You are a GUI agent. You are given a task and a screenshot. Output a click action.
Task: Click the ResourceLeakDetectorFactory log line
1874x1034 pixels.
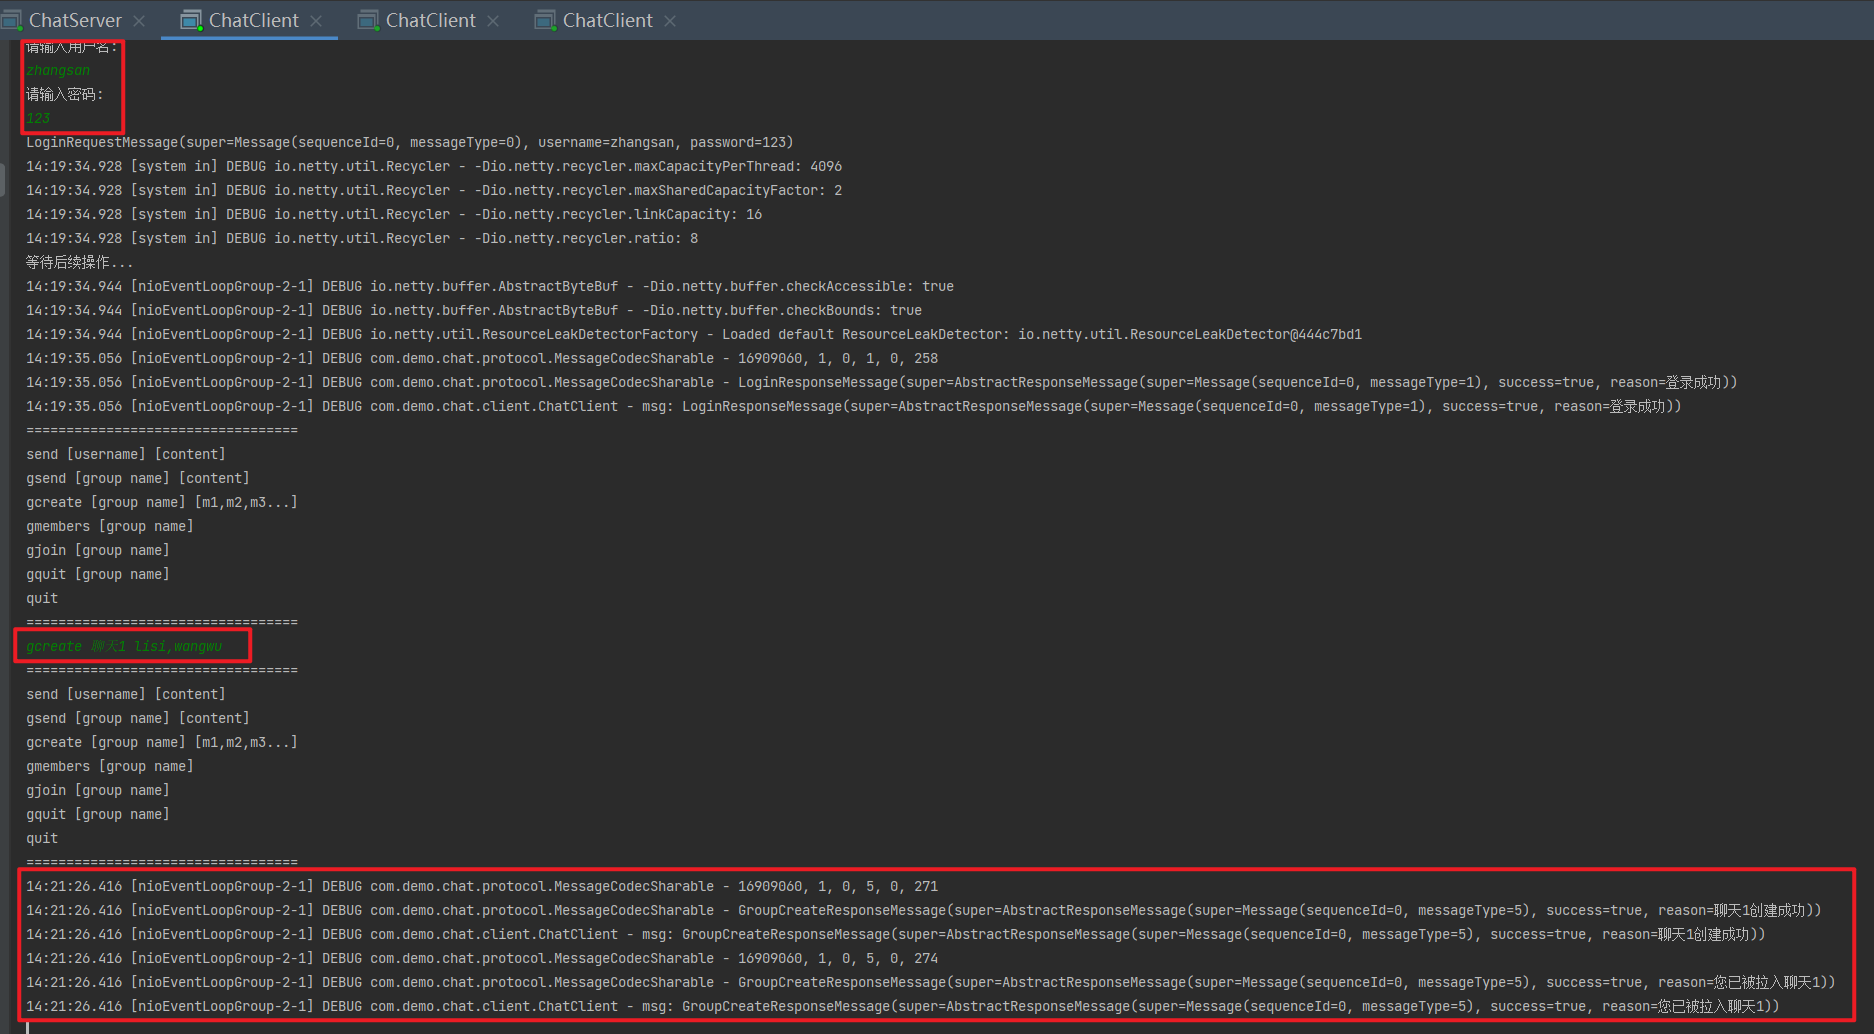(693, 334)
